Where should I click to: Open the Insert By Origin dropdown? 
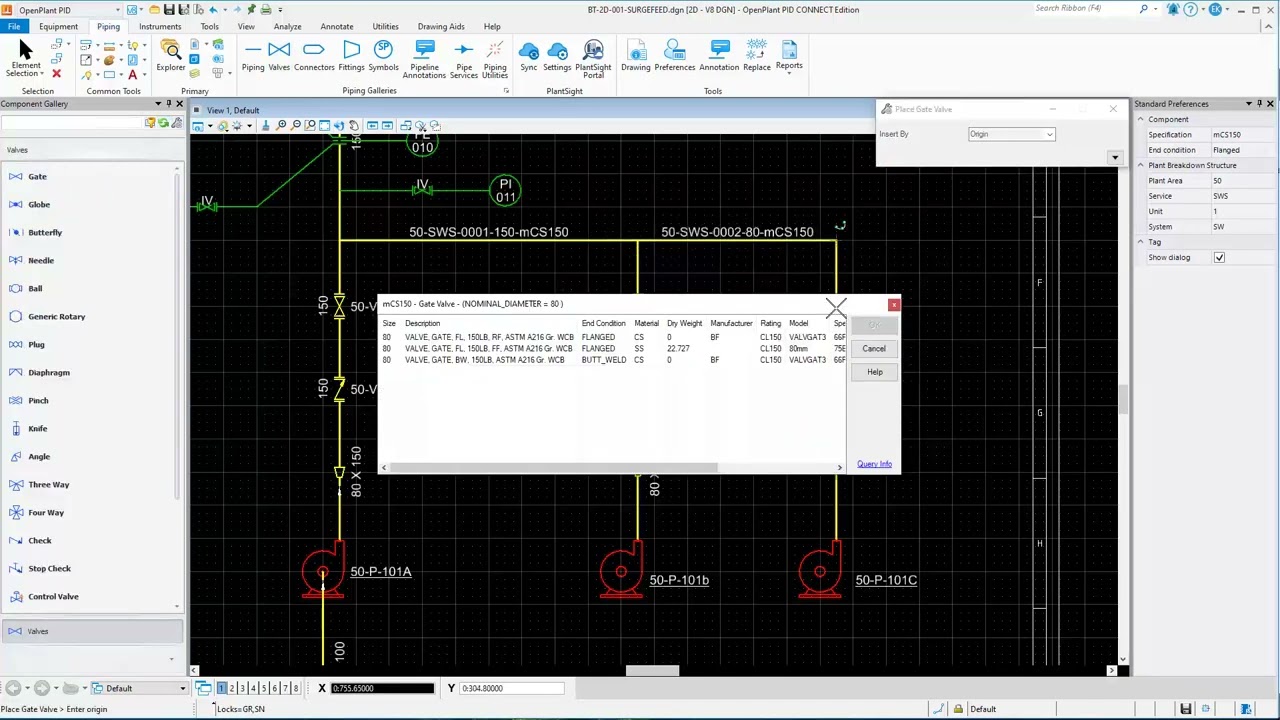click(1011, 134)
